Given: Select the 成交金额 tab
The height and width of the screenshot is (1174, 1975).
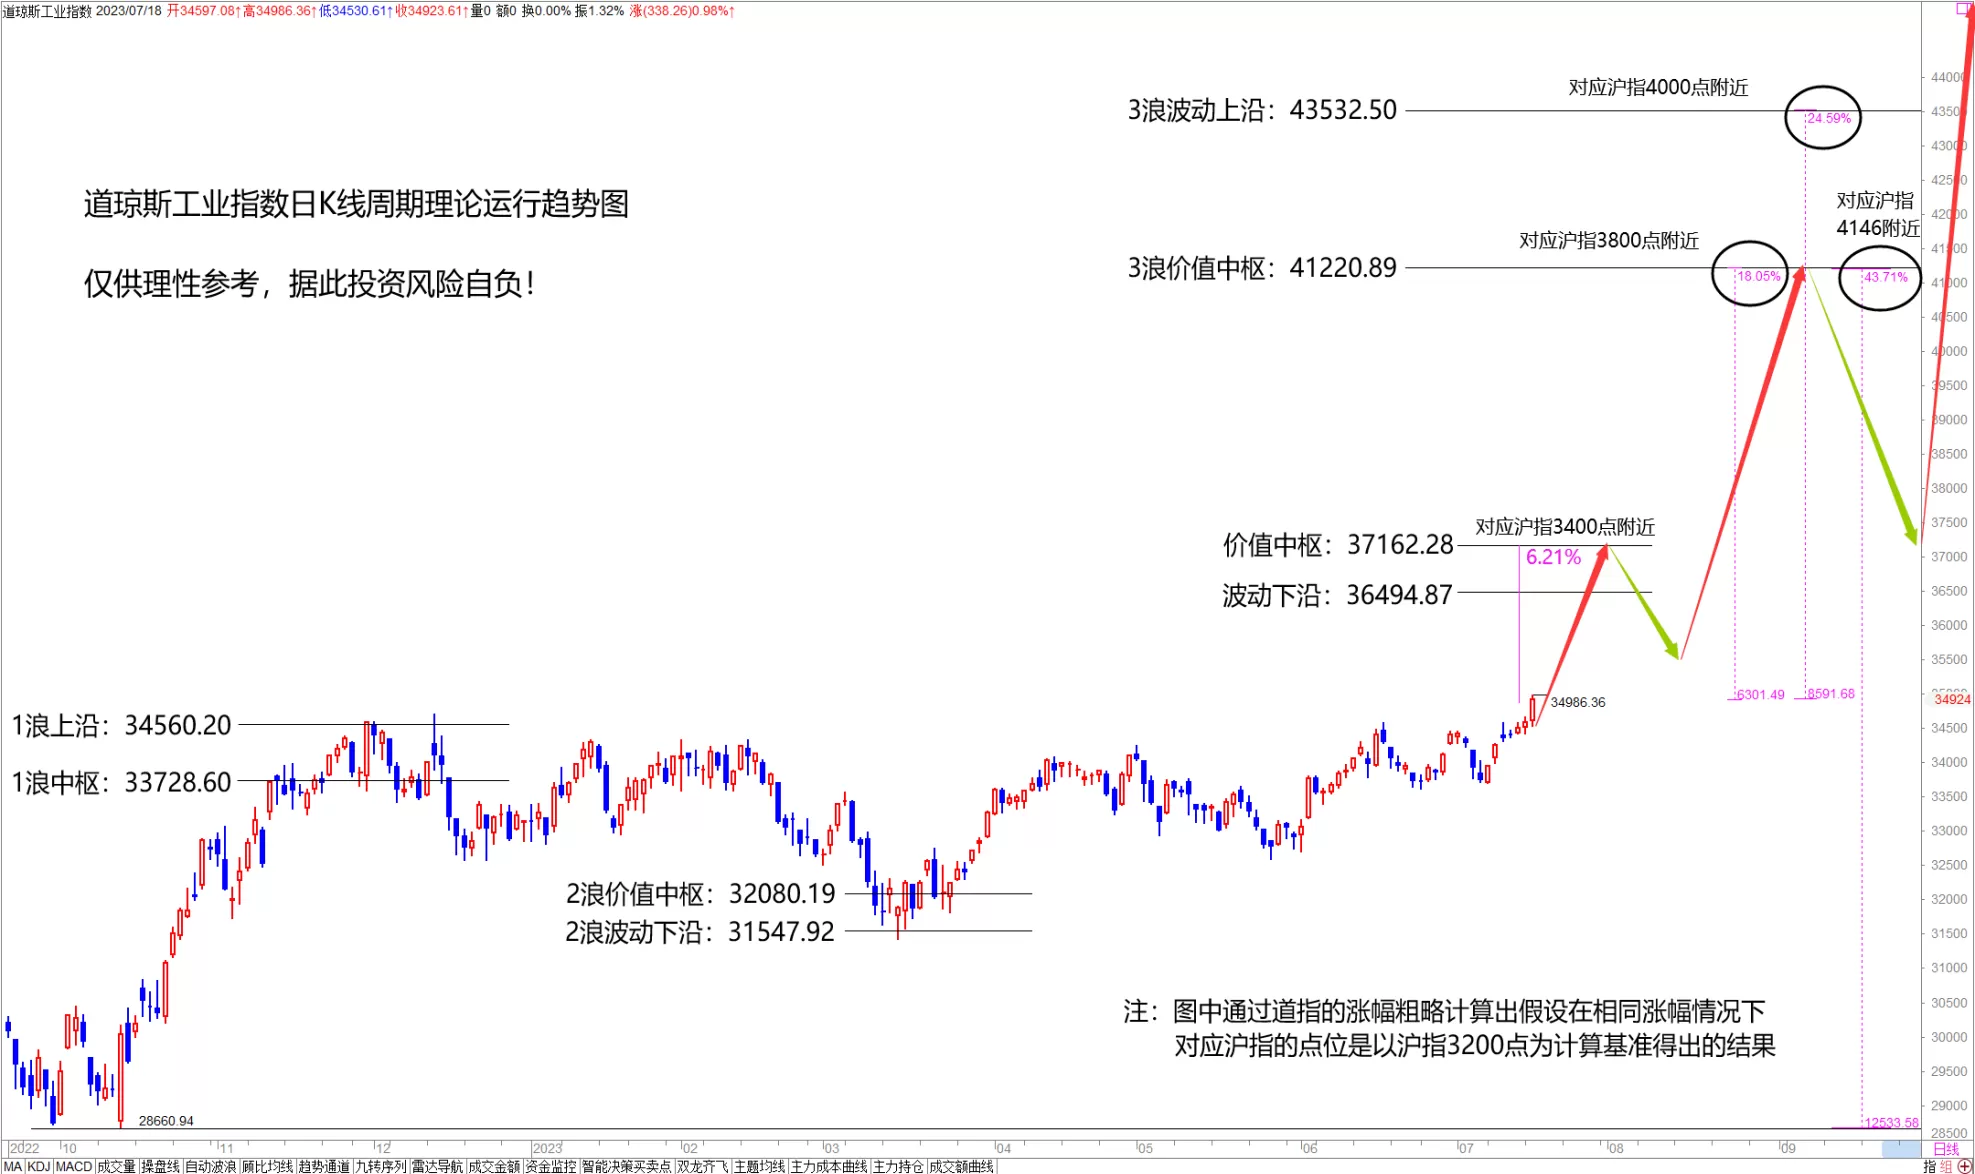Looking at the screenshot, I should tap(494, 1166).
